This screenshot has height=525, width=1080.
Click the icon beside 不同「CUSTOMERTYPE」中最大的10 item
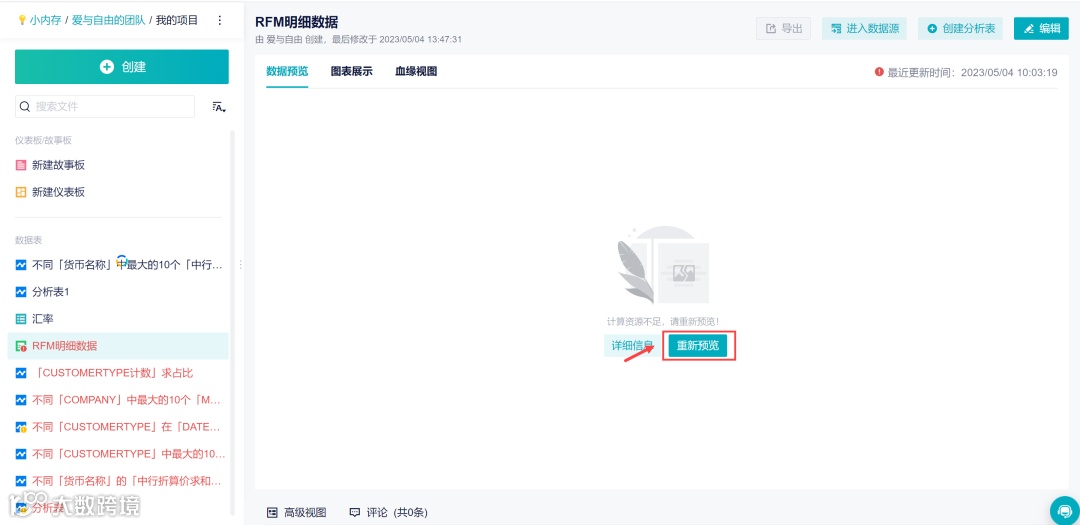[x=21, y=453]
